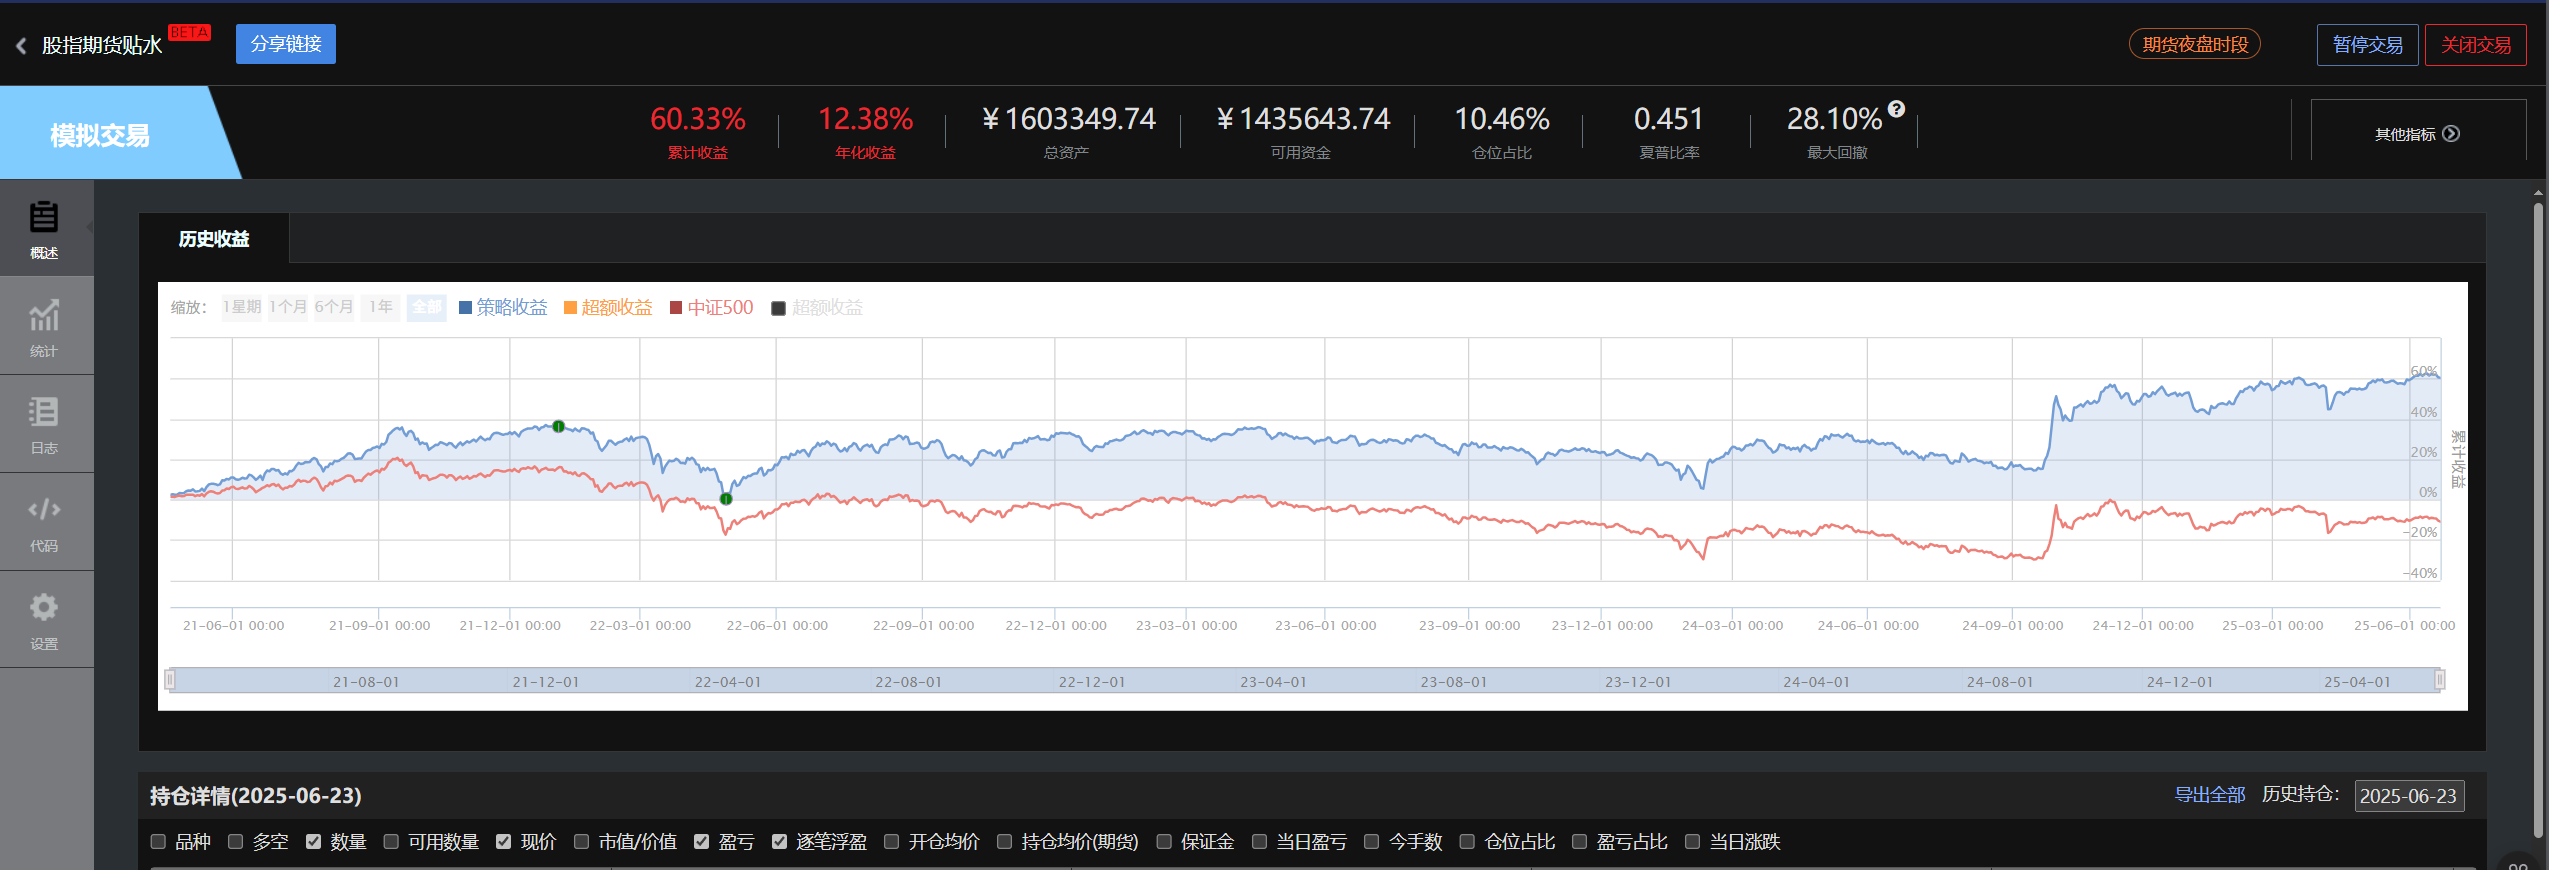Check the 开仓均价 column checkbox
Screen dimensions: 2549x870
point(892,842)
